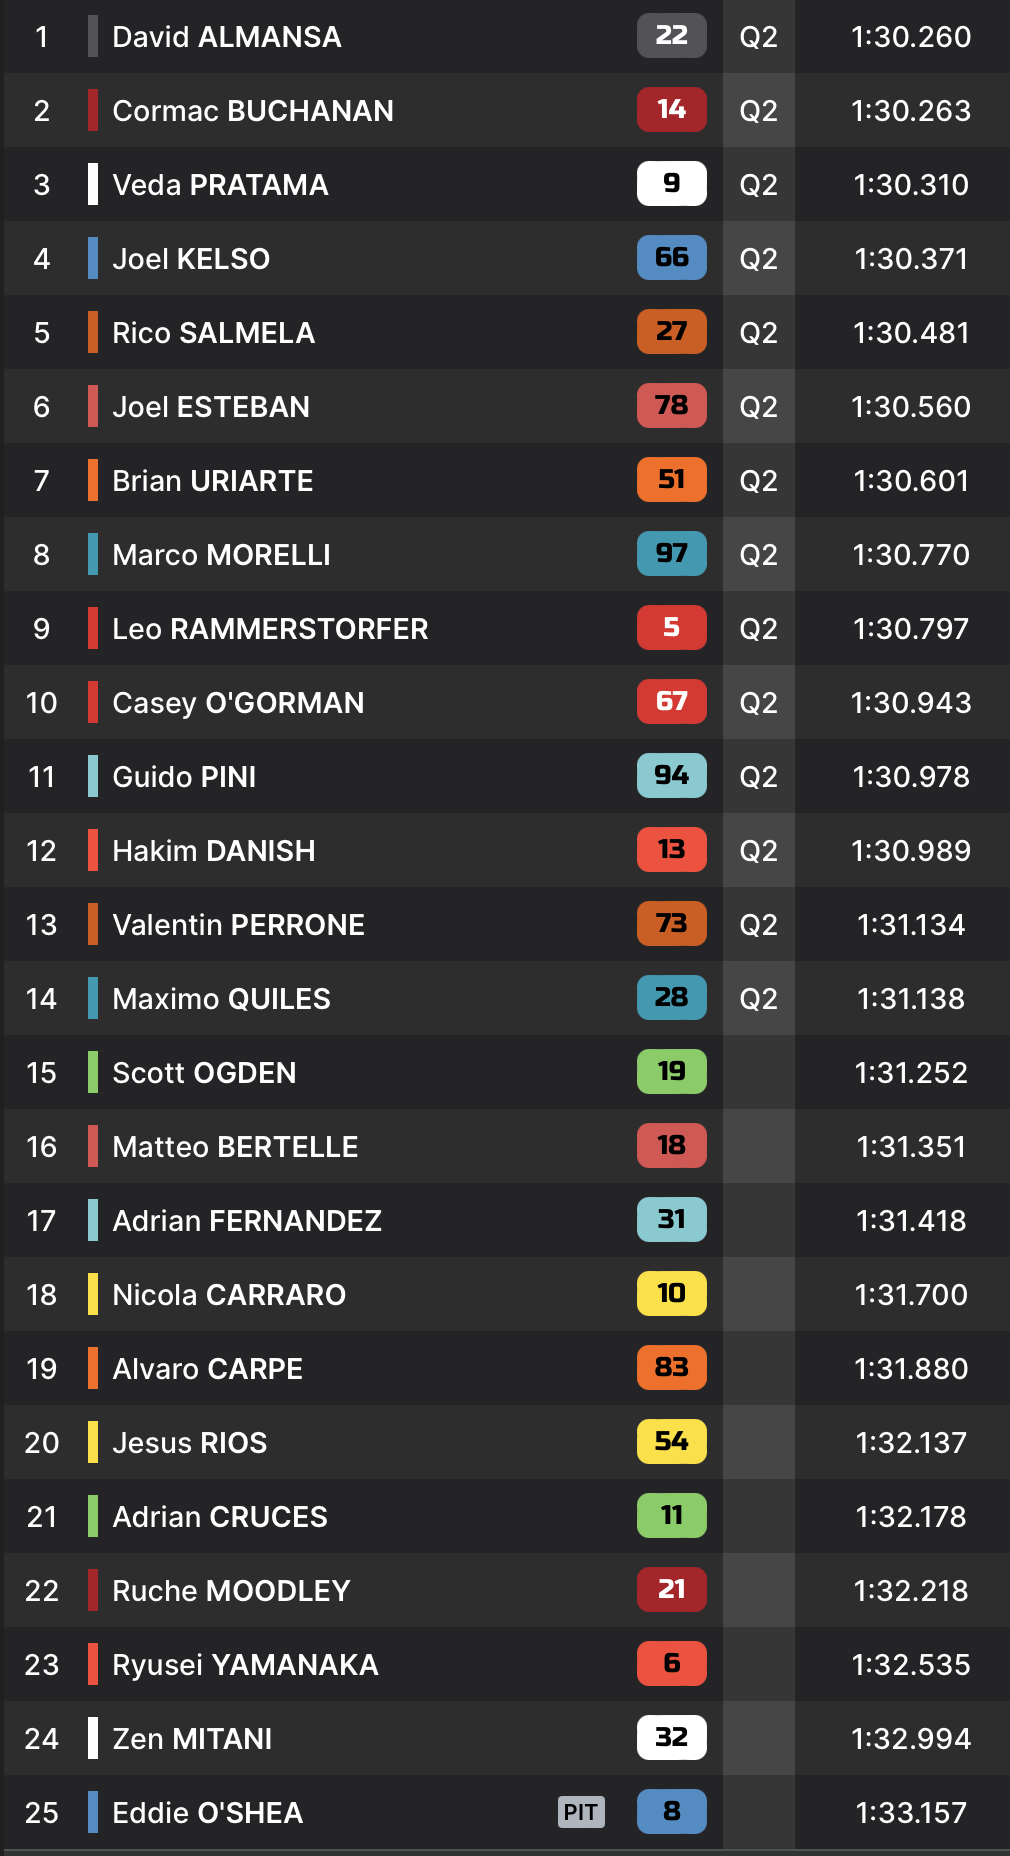This screenshot has height=1856, width=1010.
Task: Select Rico SALMELA's lap time 1:30.481
Action: click(x=911, y=333)
